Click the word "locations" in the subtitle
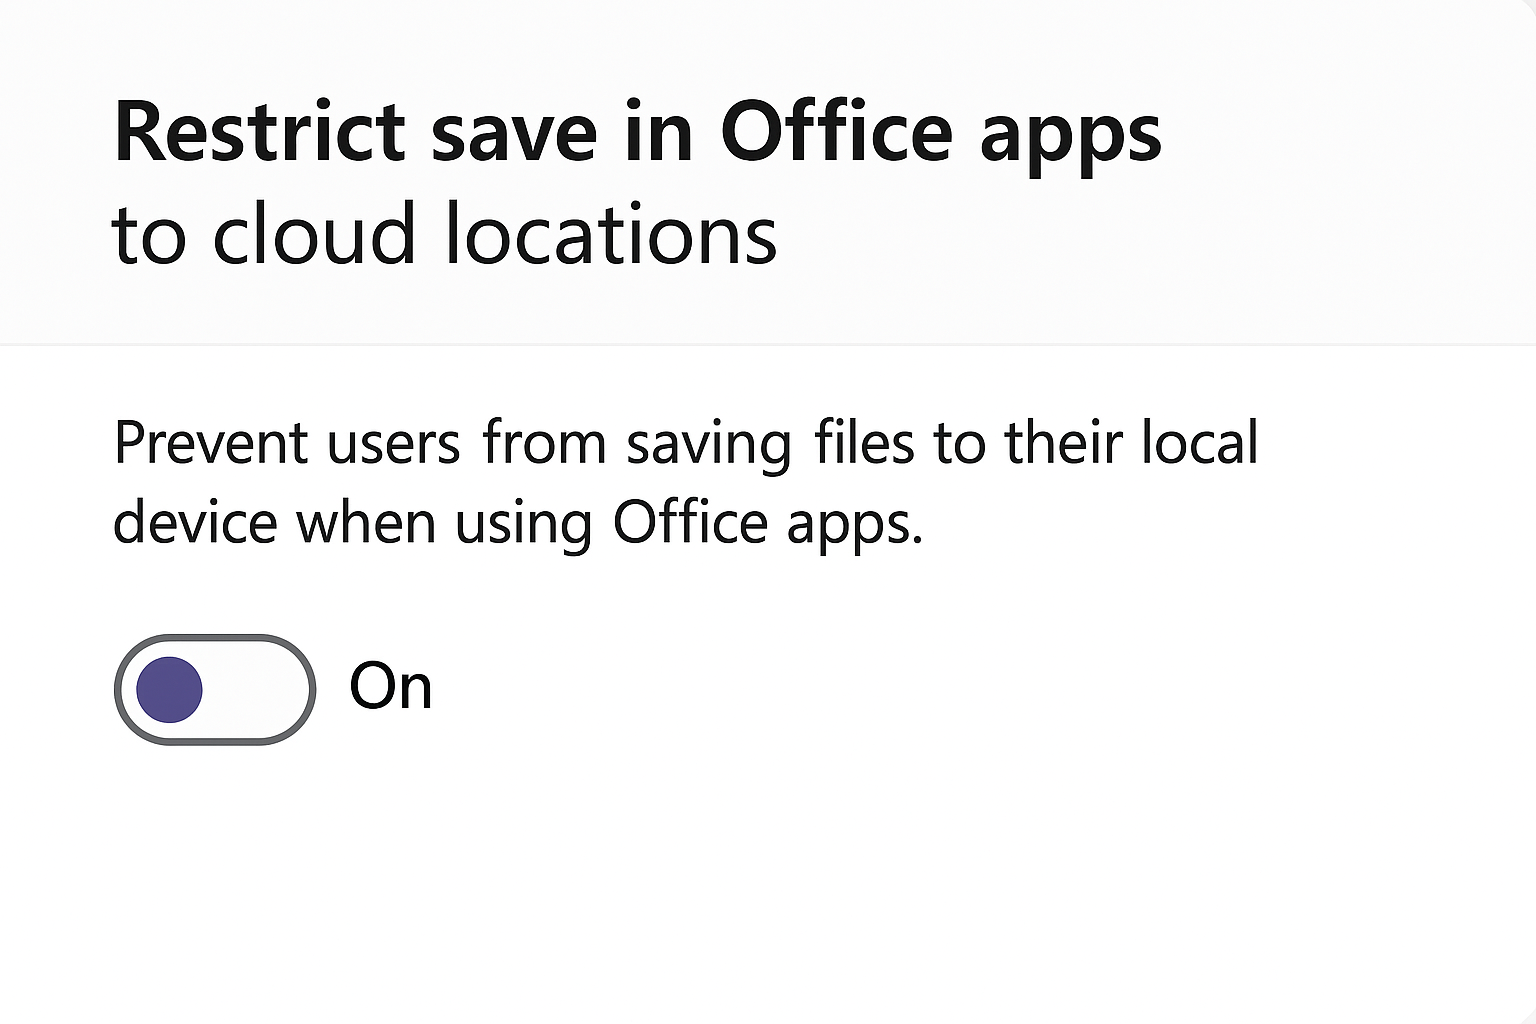The width and height of the screenshot is (1536, 1024). (610, 235)
